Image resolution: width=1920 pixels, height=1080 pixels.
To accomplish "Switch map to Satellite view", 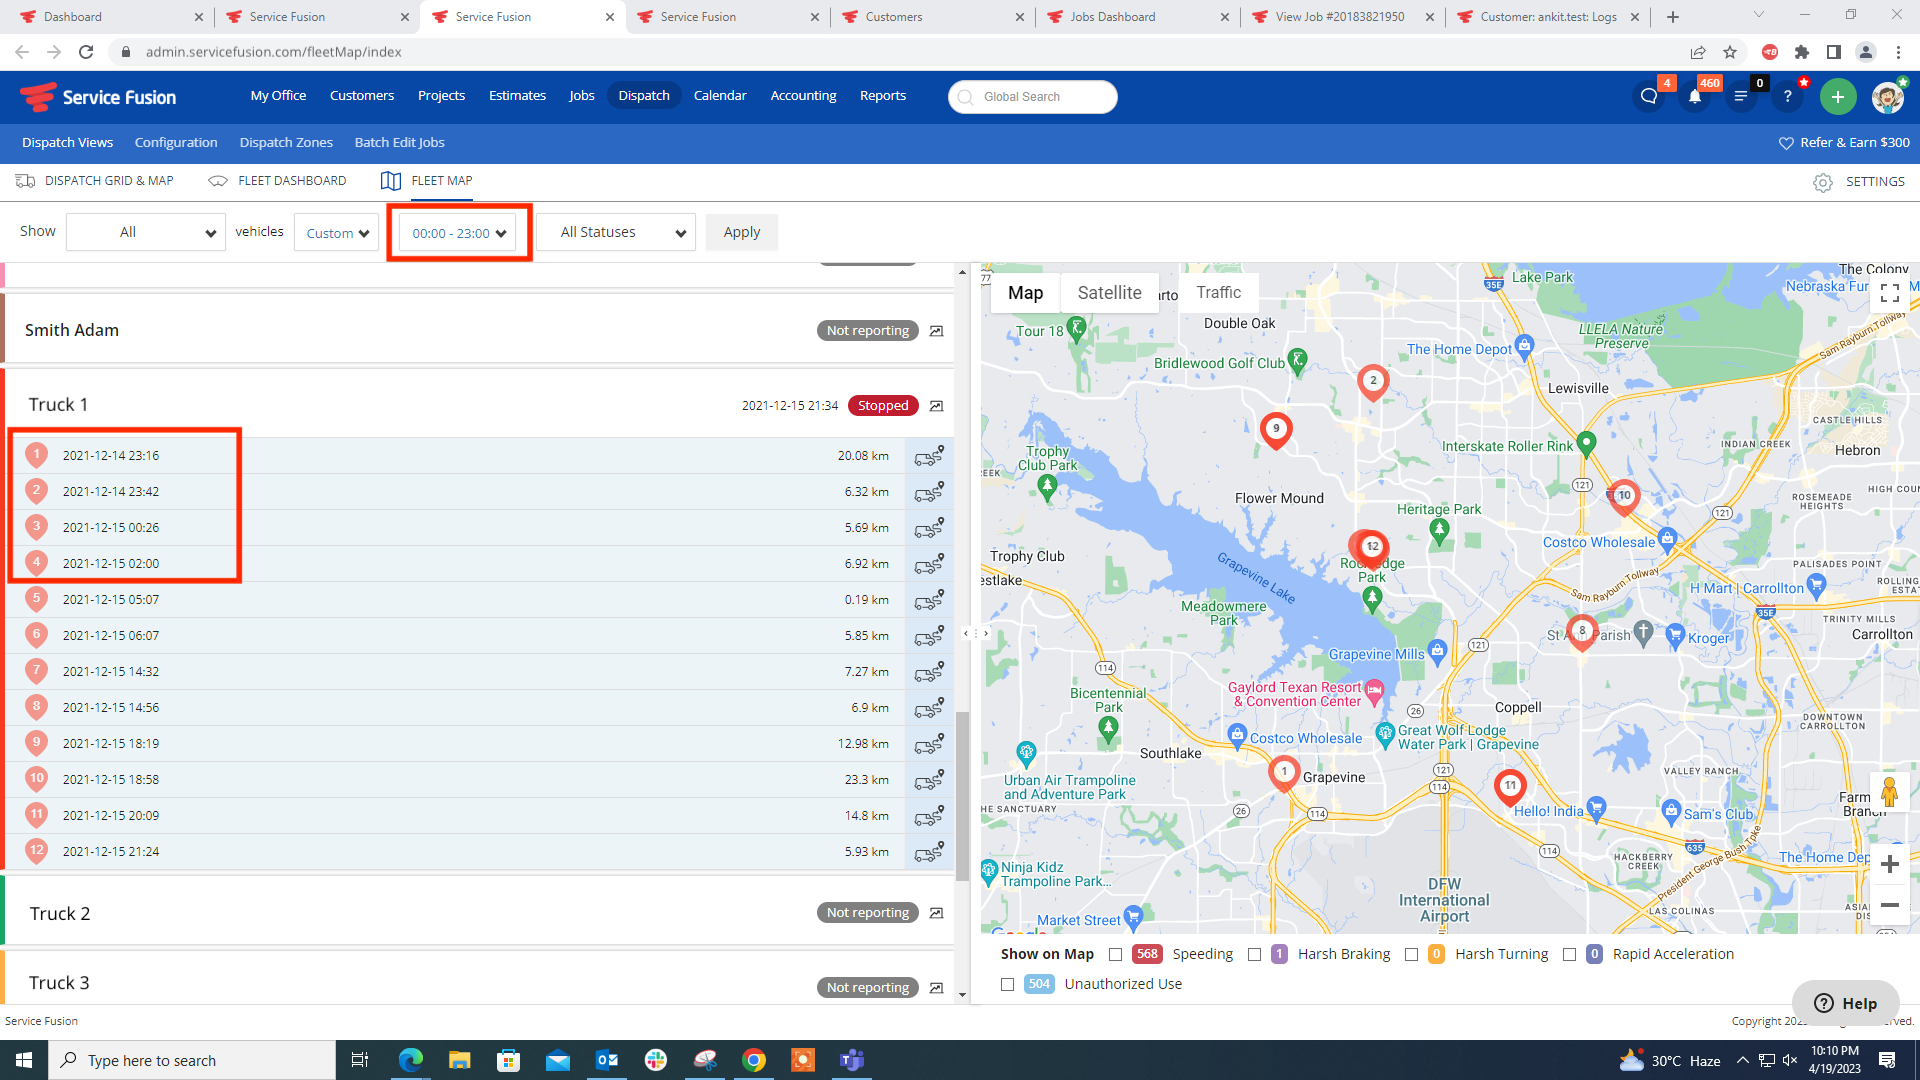I will pyautogui.click(x=1109, y=293).
